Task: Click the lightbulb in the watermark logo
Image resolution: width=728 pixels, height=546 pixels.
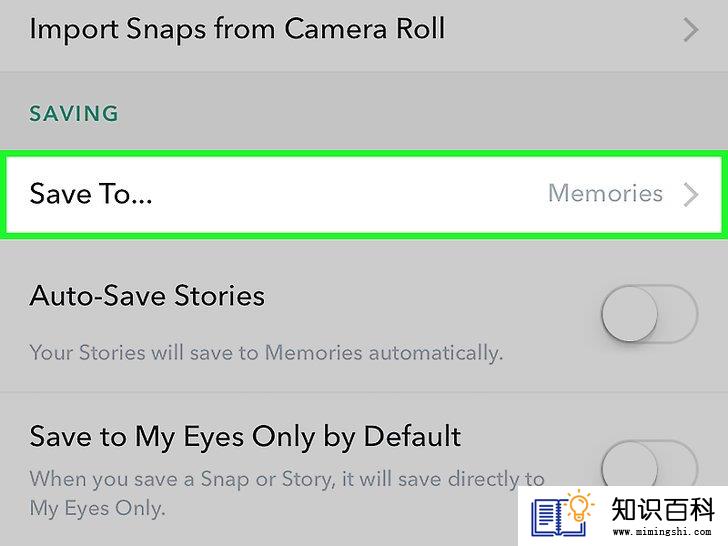Action: point(579,506)
